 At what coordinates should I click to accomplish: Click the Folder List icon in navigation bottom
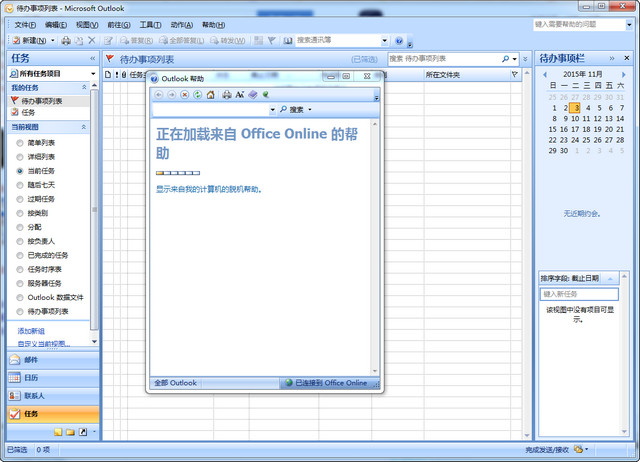71,432
